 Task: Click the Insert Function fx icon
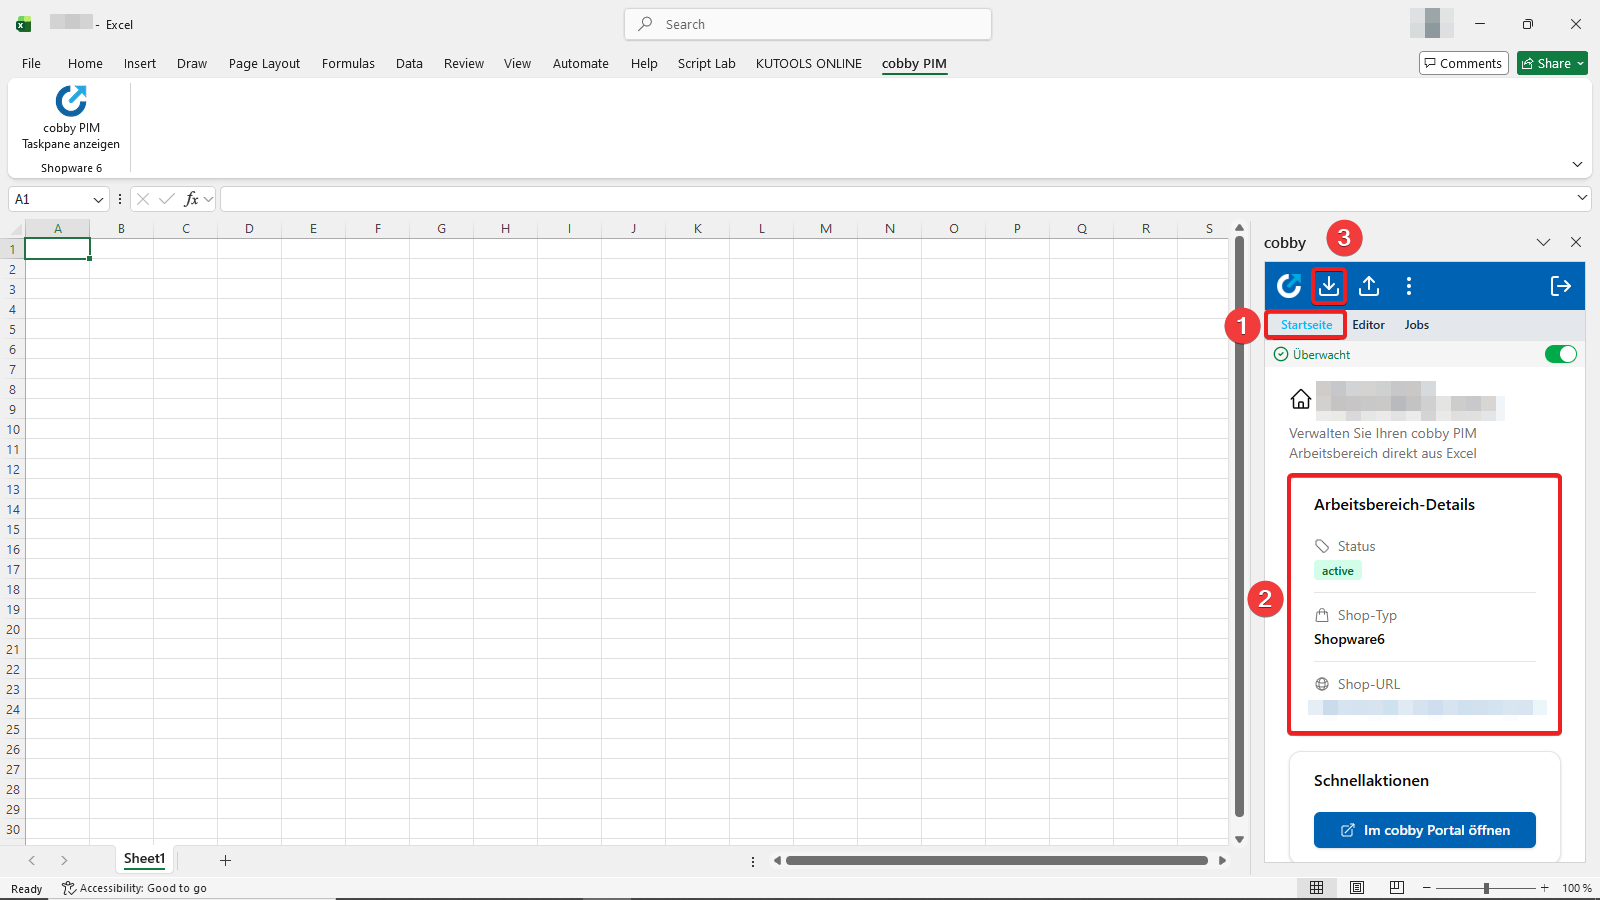[x=191, y=199]
